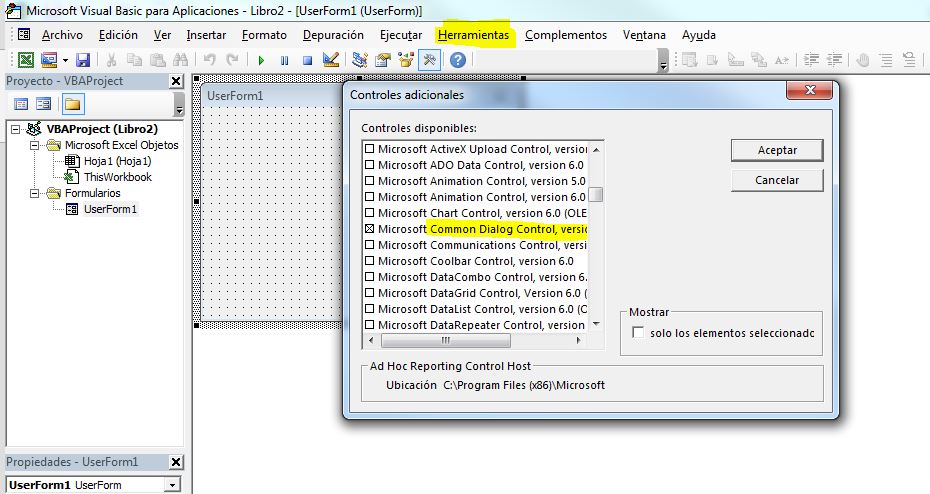930x494 pixels.
Task: Open the Depuración menu
Action: (x=333, y=35)
